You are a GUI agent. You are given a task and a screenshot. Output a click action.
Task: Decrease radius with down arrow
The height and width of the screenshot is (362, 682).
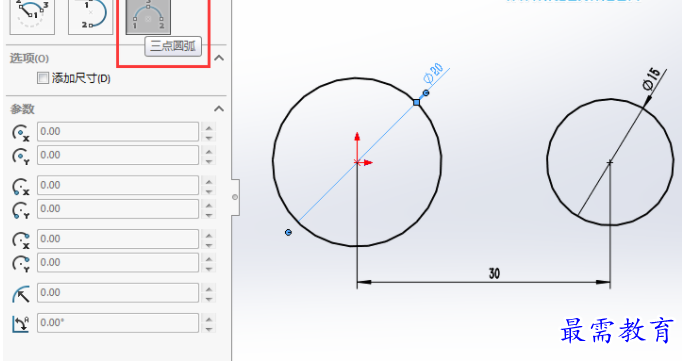click(209, 298)
